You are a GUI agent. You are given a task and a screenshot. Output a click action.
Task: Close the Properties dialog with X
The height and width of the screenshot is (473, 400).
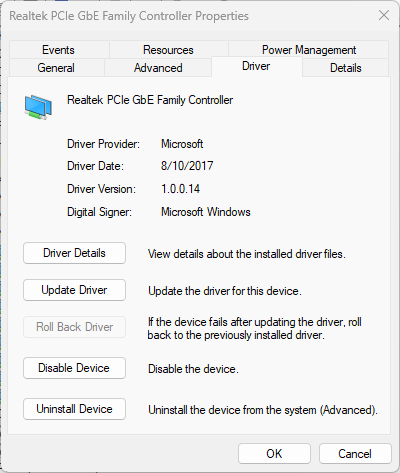384,15
